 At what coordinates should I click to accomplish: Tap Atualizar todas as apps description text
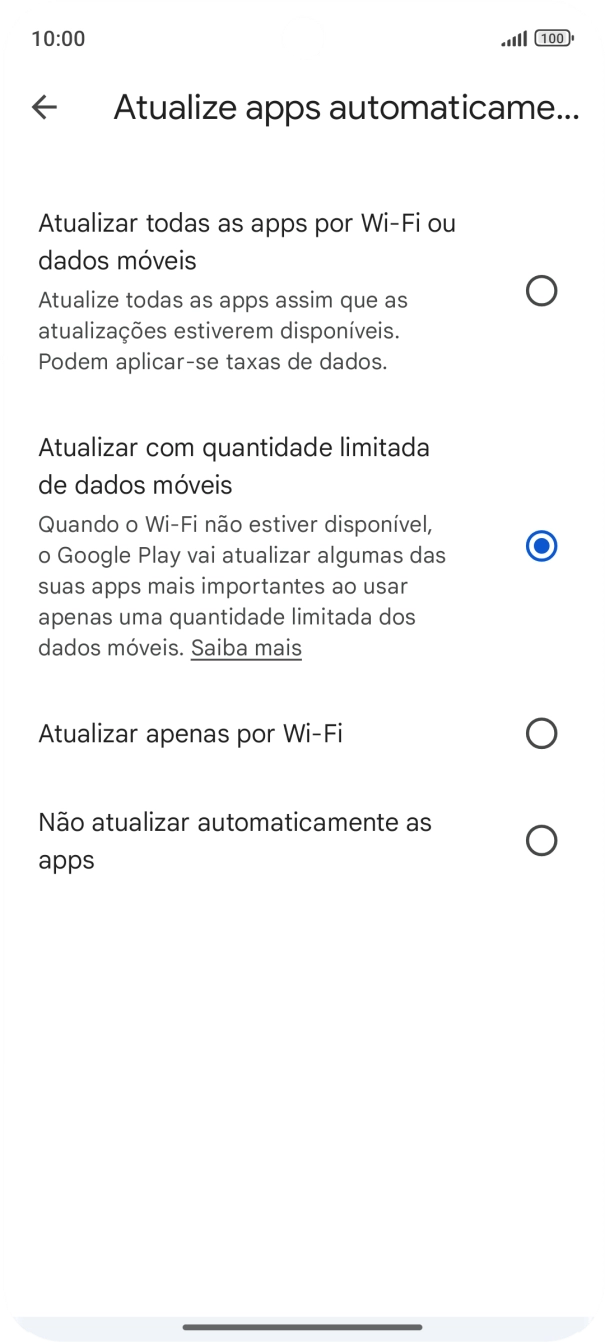coord(224,330)
